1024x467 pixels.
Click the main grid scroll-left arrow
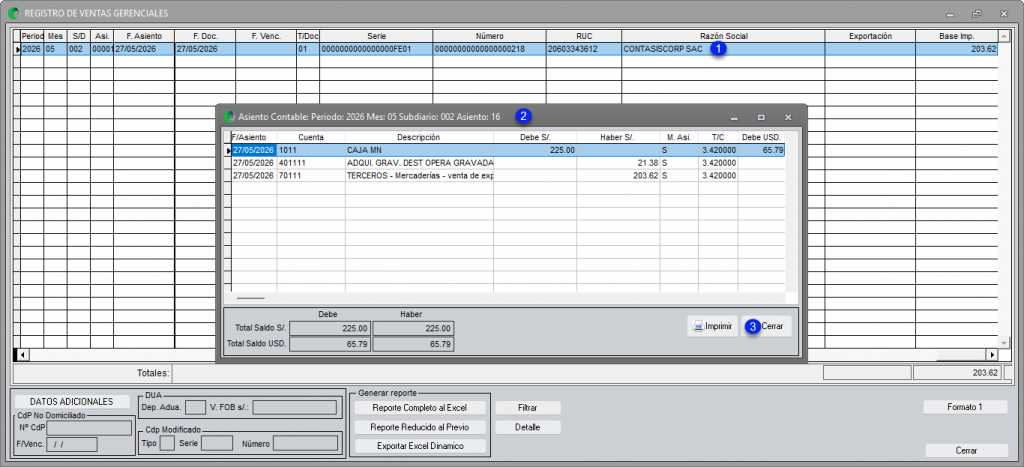point(23,355)
